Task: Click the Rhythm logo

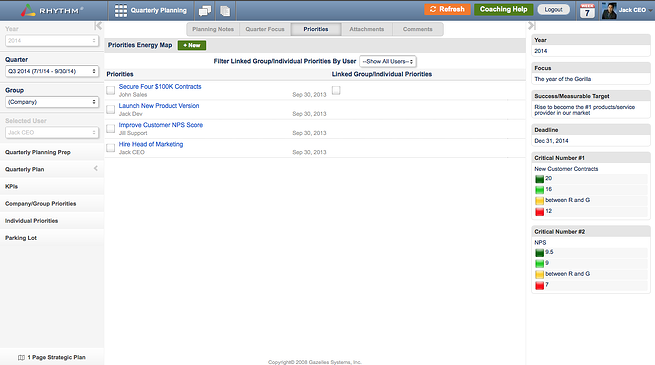Action: pos(52,10)
